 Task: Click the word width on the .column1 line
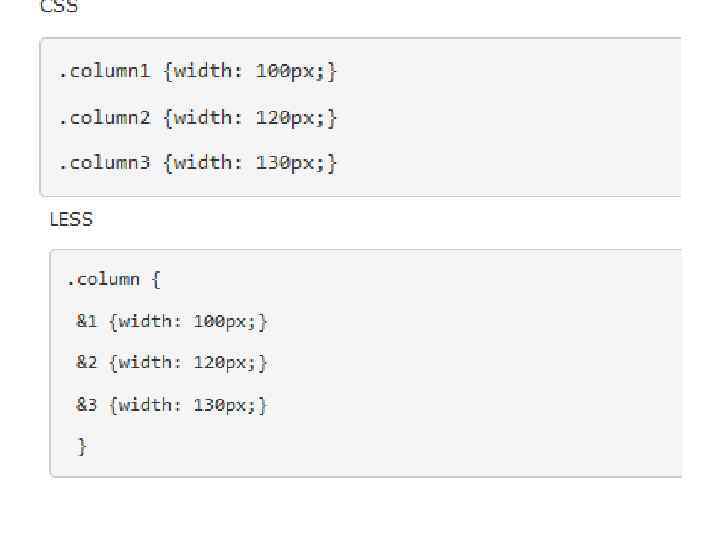click(x=203, y=71)
